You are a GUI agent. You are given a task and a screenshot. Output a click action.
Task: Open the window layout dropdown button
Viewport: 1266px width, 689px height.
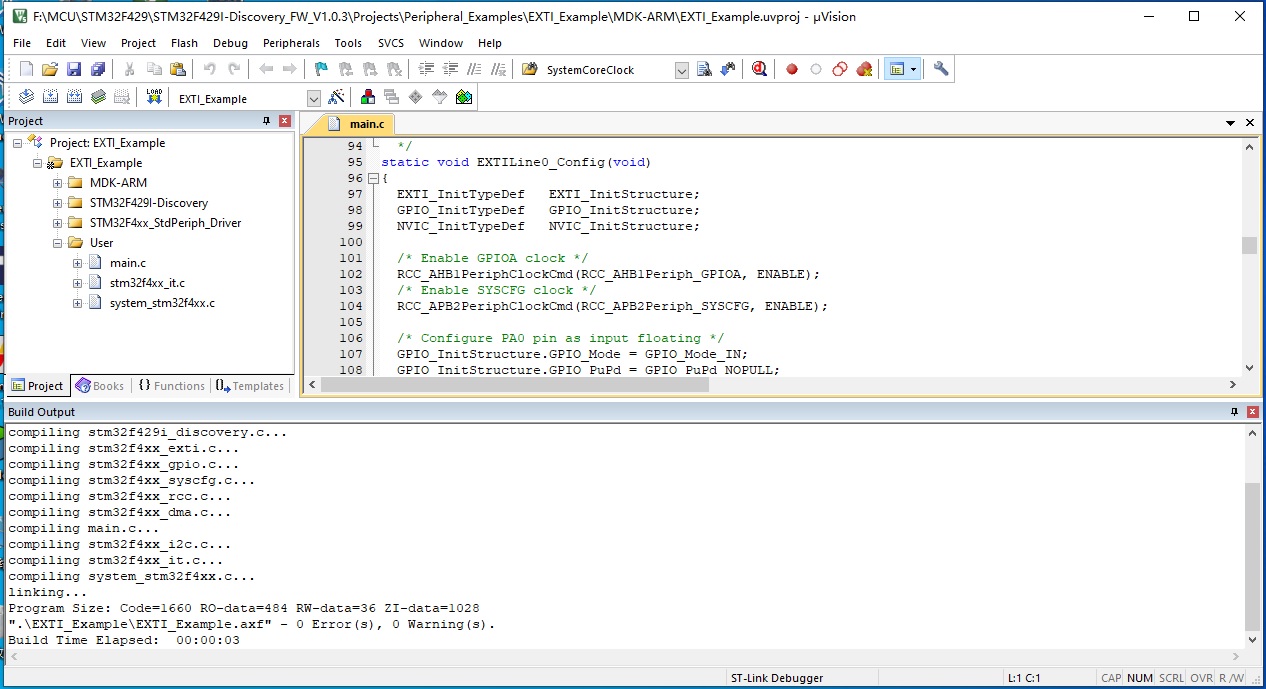click(x=914, y=69)
